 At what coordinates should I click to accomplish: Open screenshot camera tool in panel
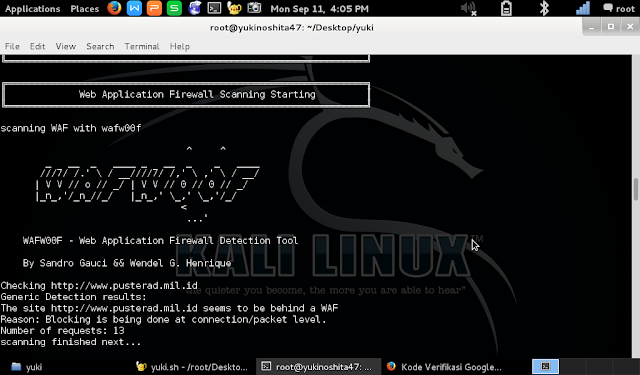tap(254, 8)
